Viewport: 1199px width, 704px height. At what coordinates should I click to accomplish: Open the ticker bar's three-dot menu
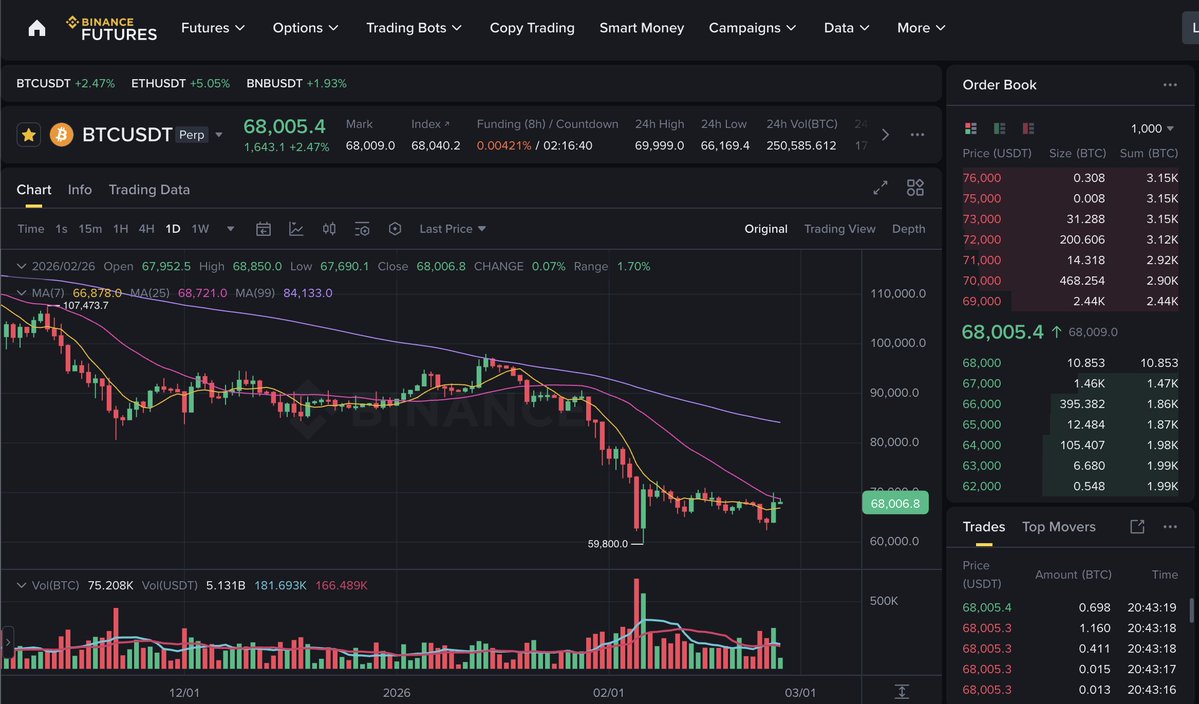tap(917, 135)
